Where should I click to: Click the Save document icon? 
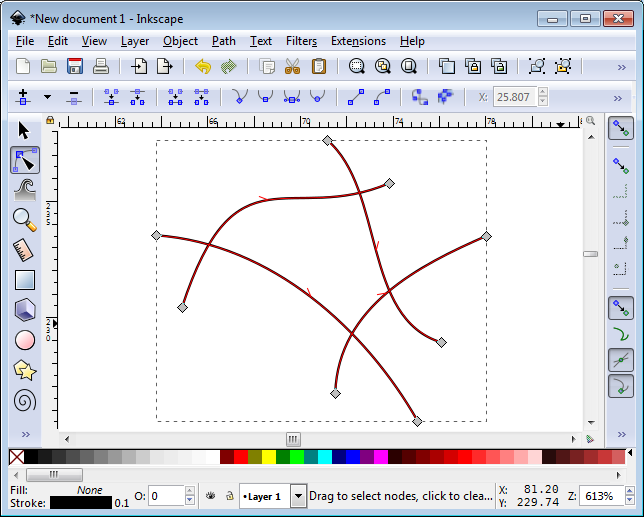coord(75,67)
